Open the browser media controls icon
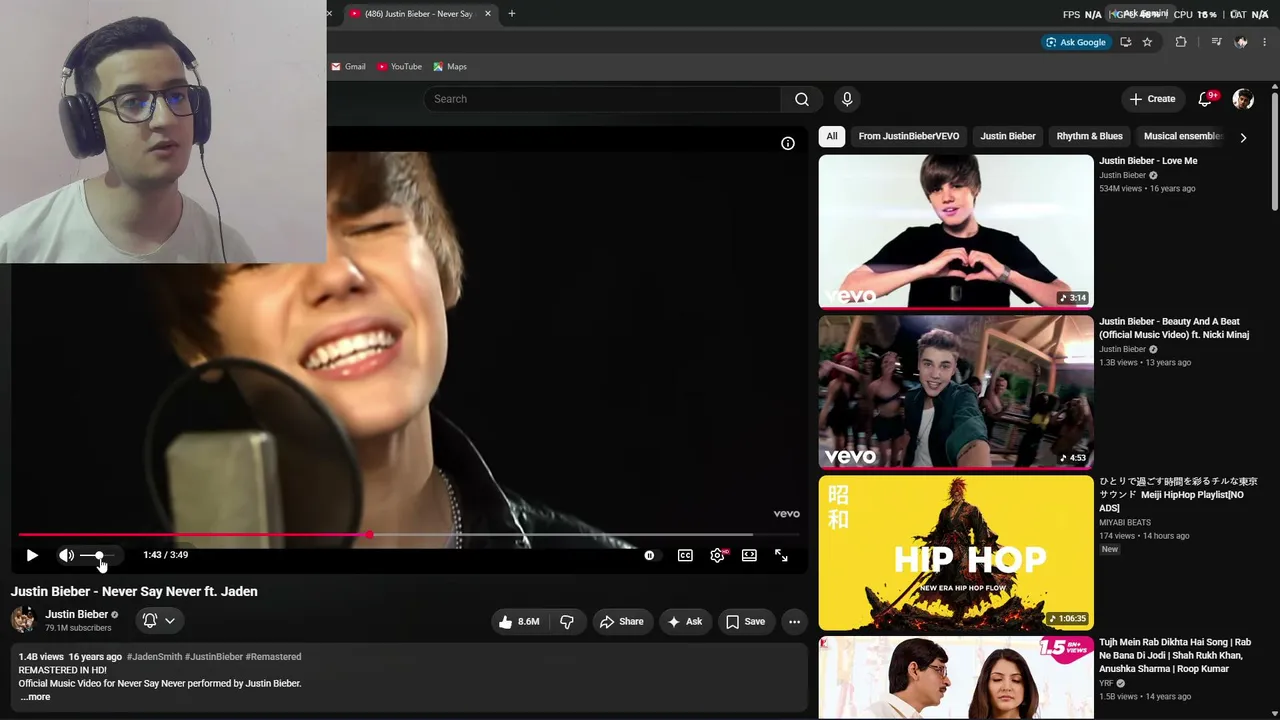The height and width of the screenshot is (720, 1280). 1216,42
